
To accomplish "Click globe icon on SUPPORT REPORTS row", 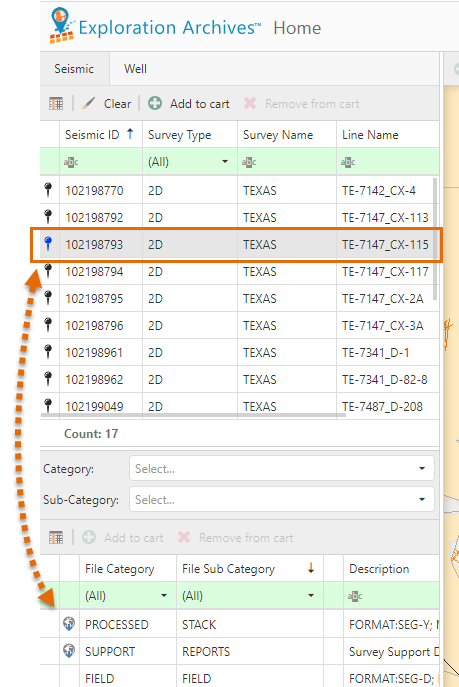I will (69, 651).
